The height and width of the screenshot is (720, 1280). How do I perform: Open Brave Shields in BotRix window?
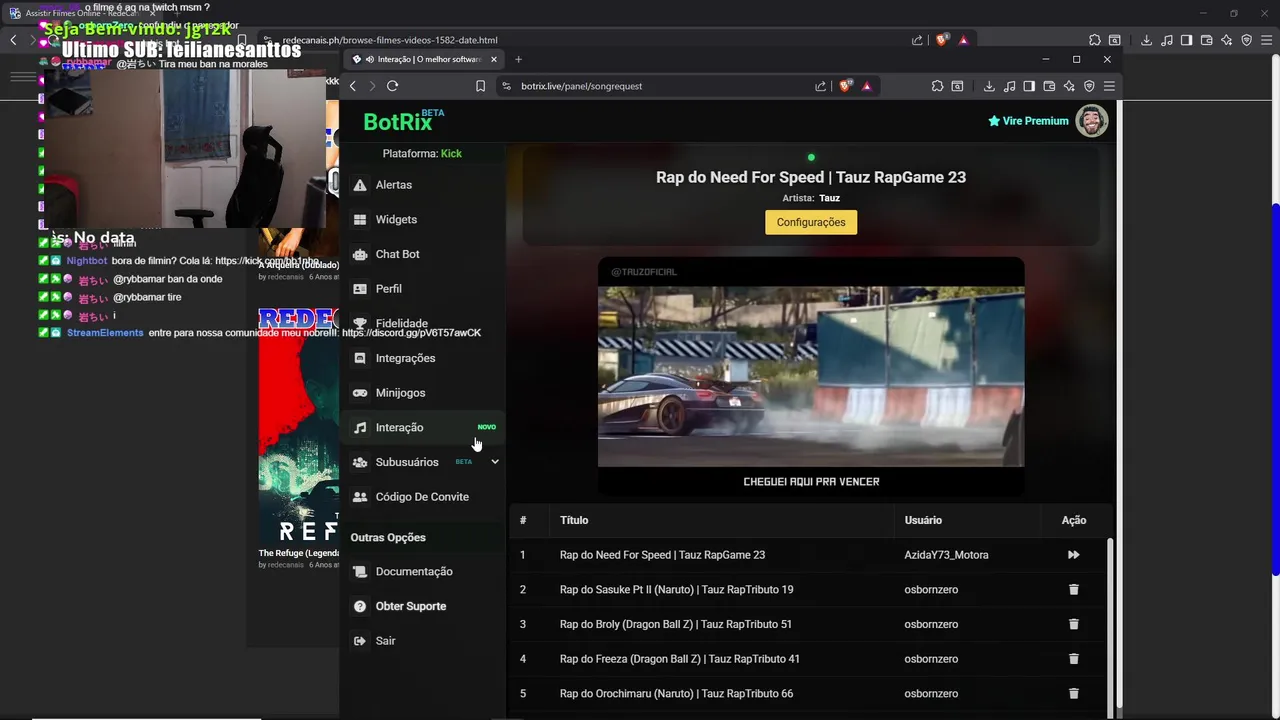coord(845,86)
